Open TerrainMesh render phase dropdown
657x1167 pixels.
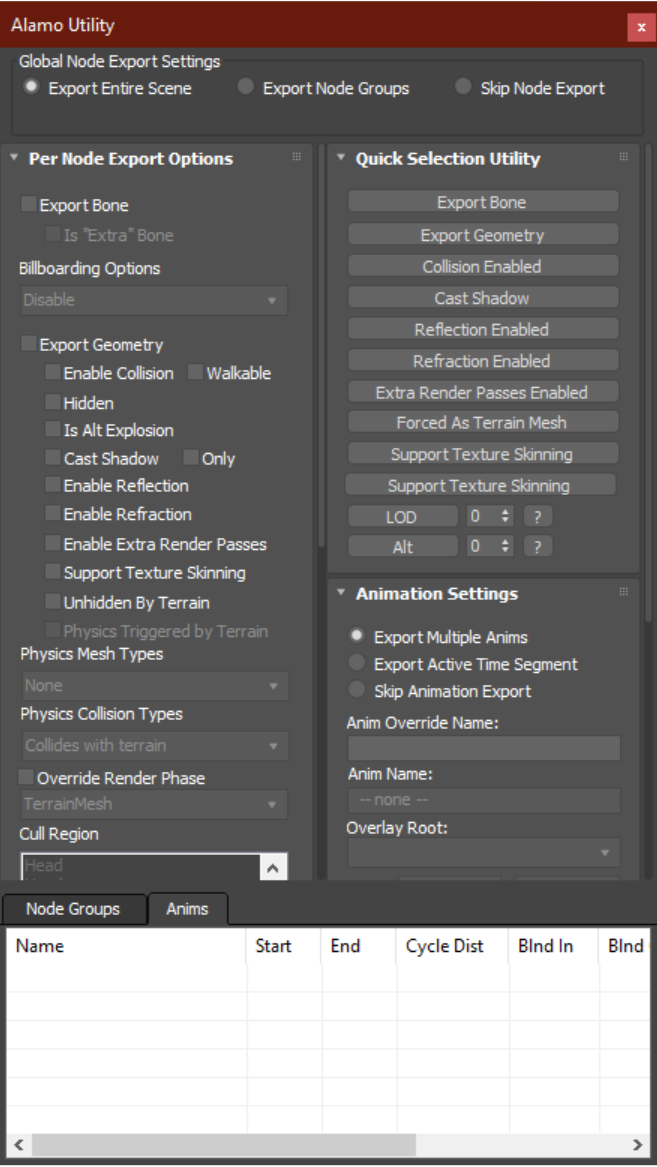tap(153, 804)
